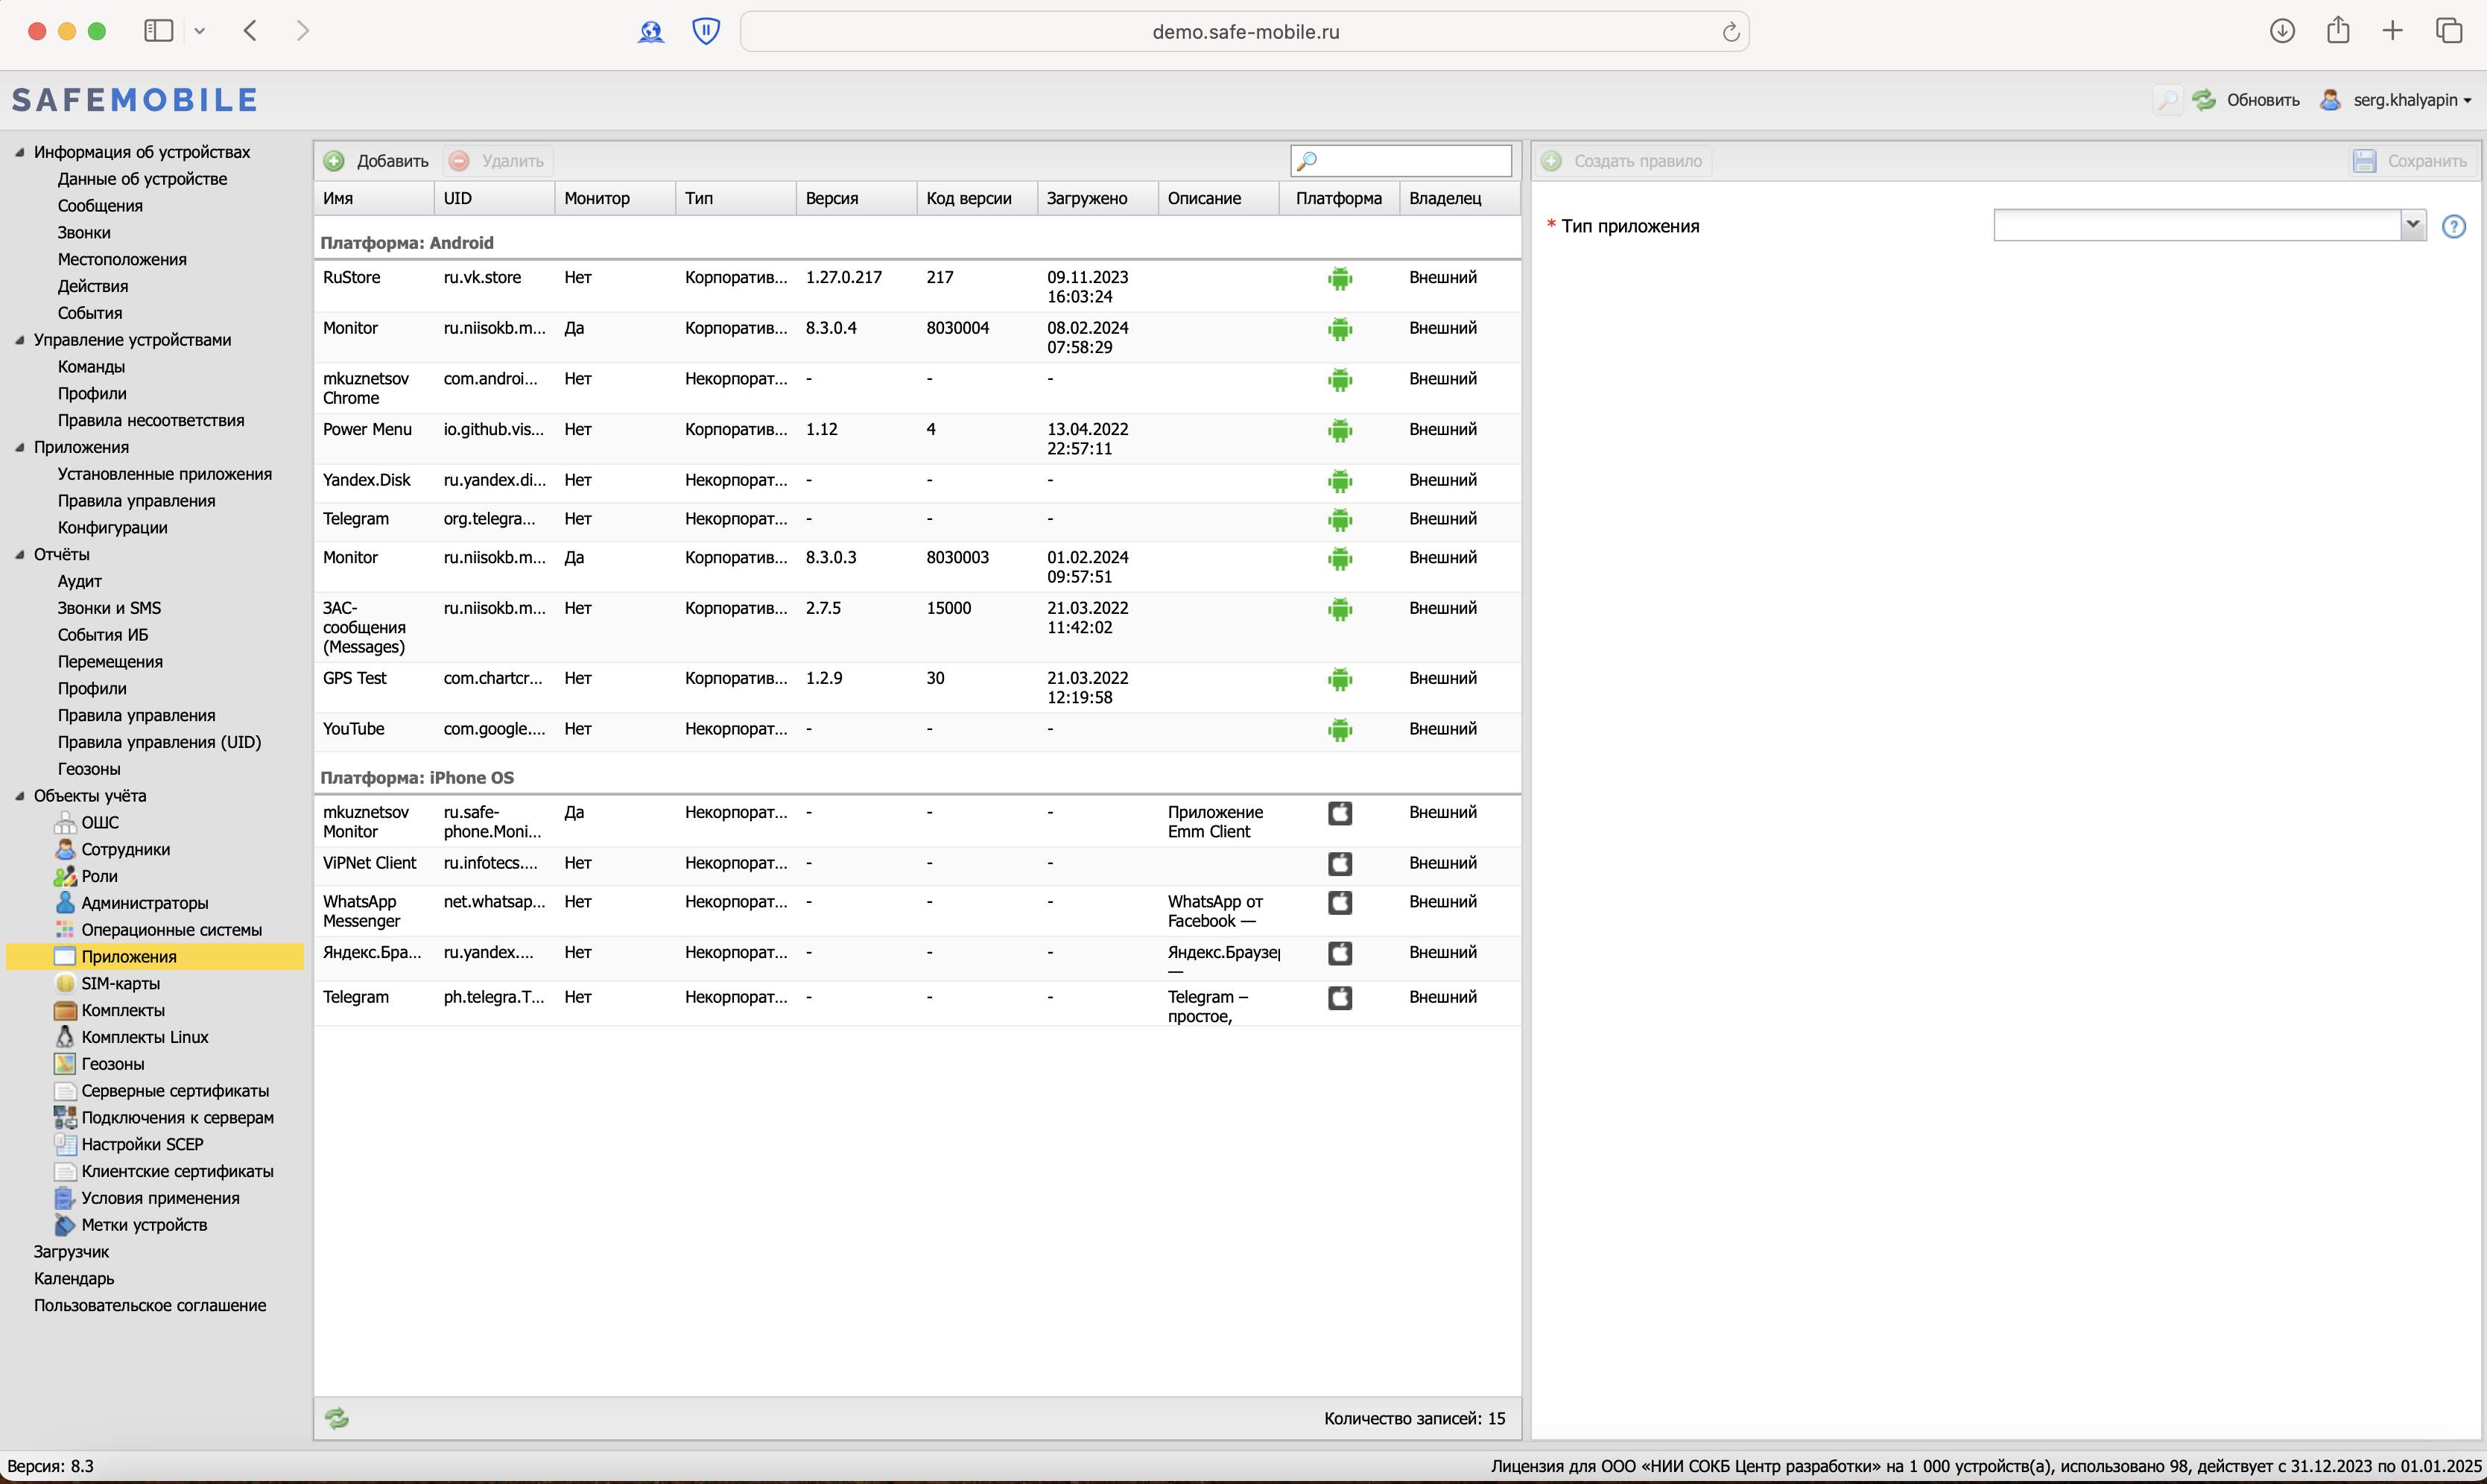The image size is (2487, 1484).
Task: Select SIM-карты in the sidebar tree
Action: pyautogui.click(x=120, y=983)
